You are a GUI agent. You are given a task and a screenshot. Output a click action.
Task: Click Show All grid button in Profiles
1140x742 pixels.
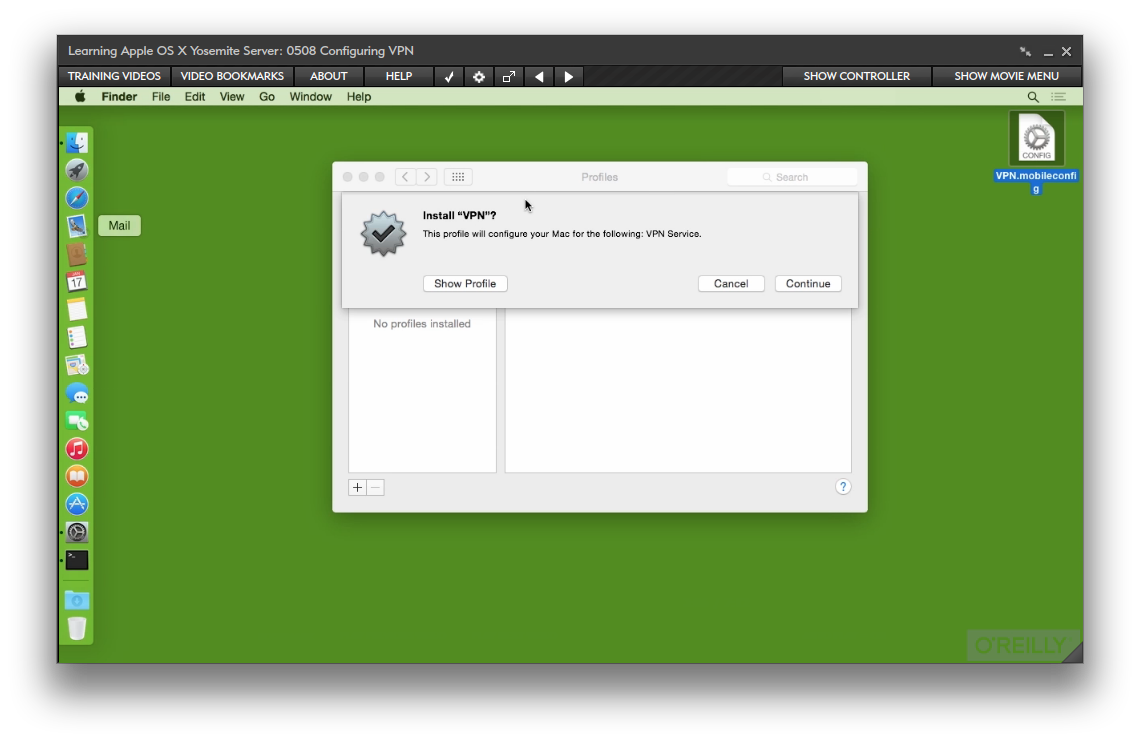coord(458,177)
